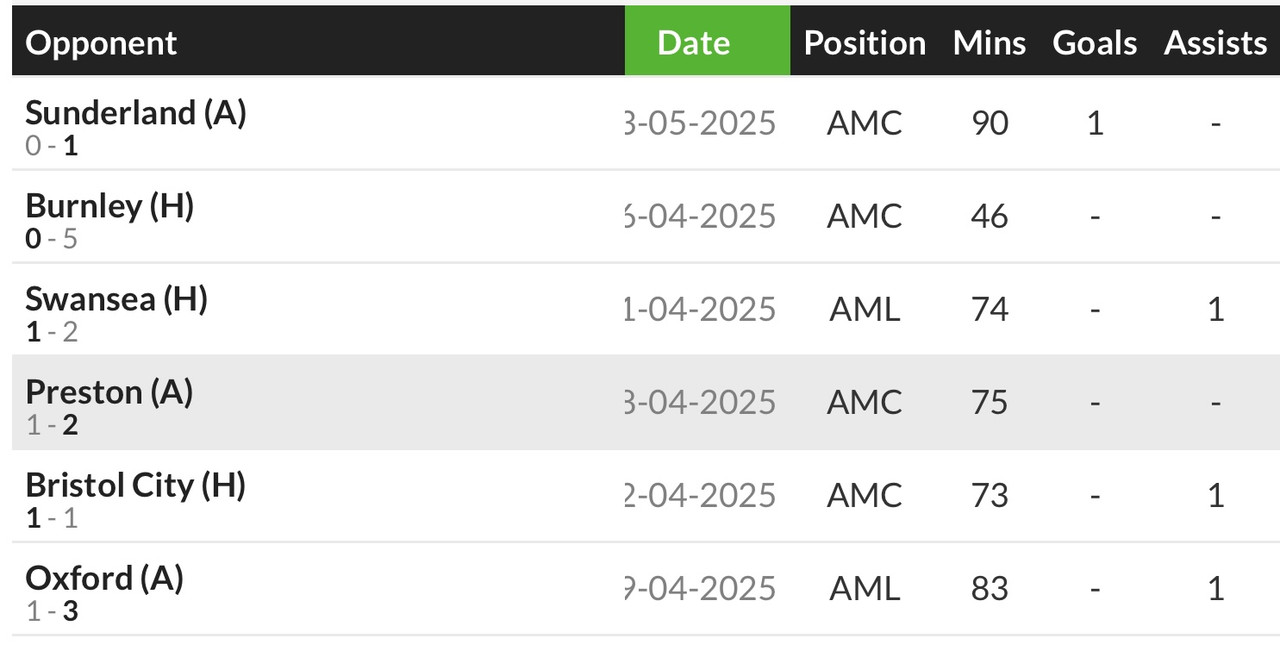Select the 0 - 1 Sunderland score
1280x646 pixels.
(x=52, y=146)
